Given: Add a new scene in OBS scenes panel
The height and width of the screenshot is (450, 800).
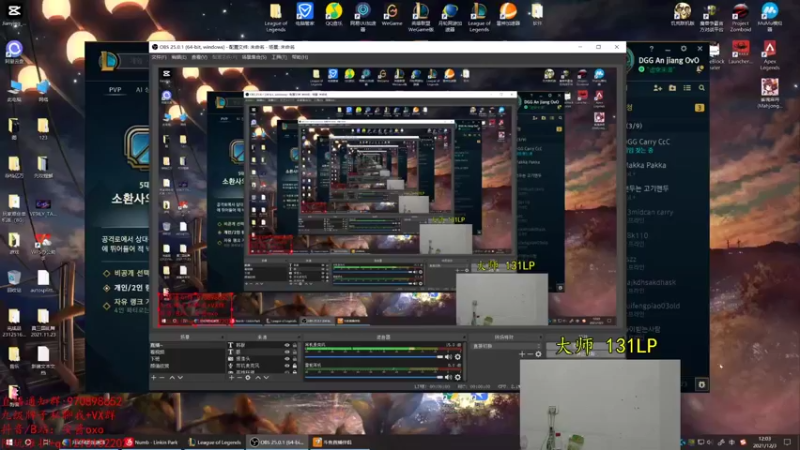Looking at the screenshot, I should coord(154,378).
